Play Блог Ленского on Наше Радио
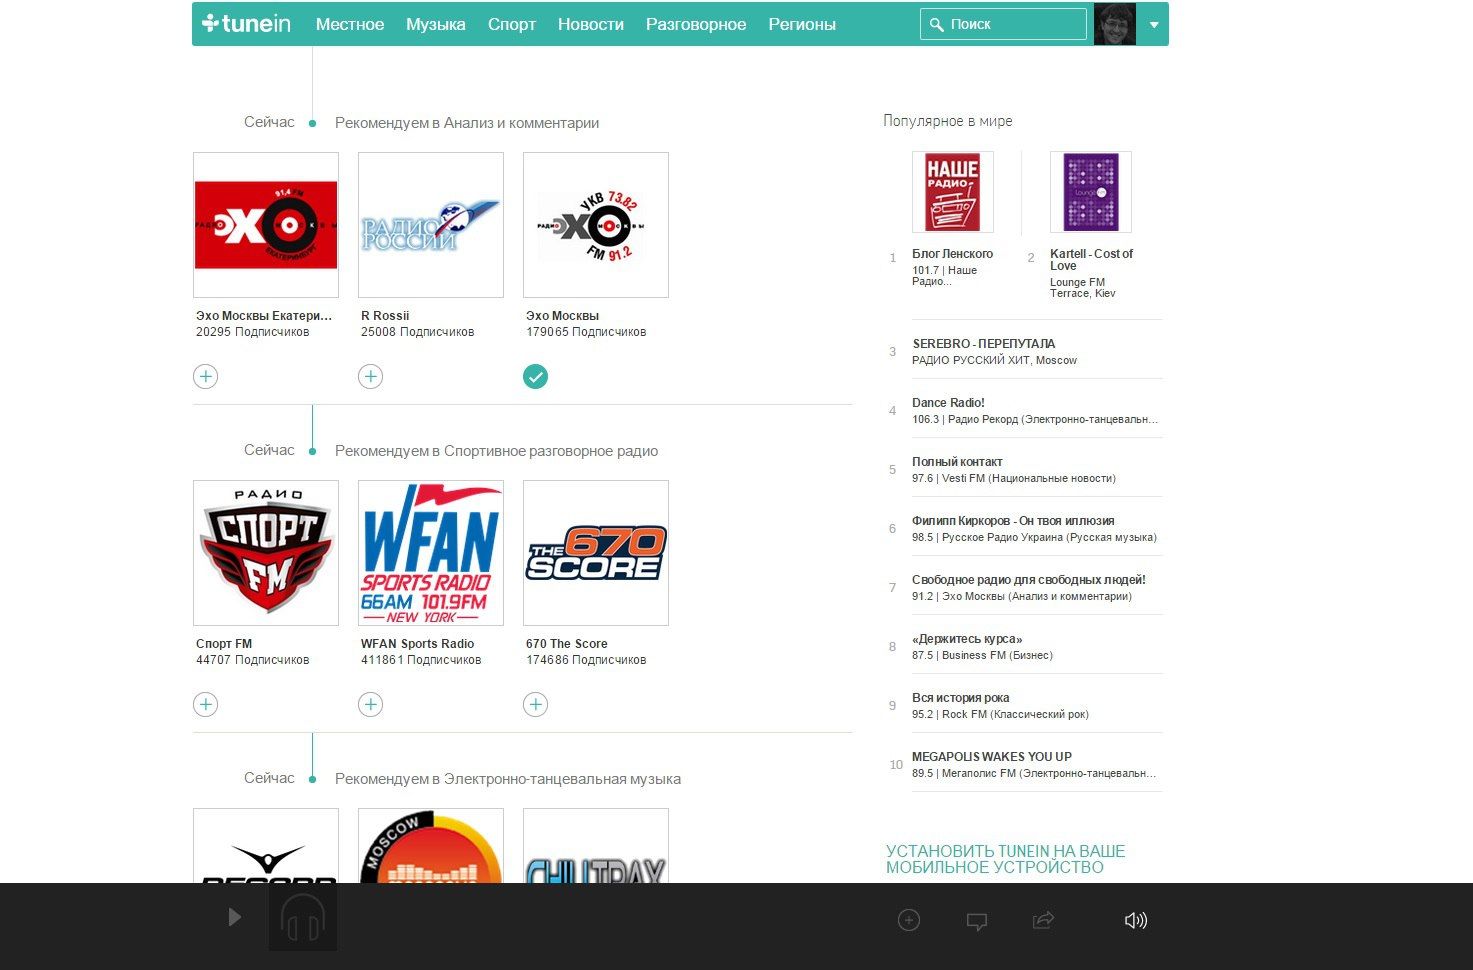Image resolution: width=1473 pixels, height=970 pixels. point(953,254)
